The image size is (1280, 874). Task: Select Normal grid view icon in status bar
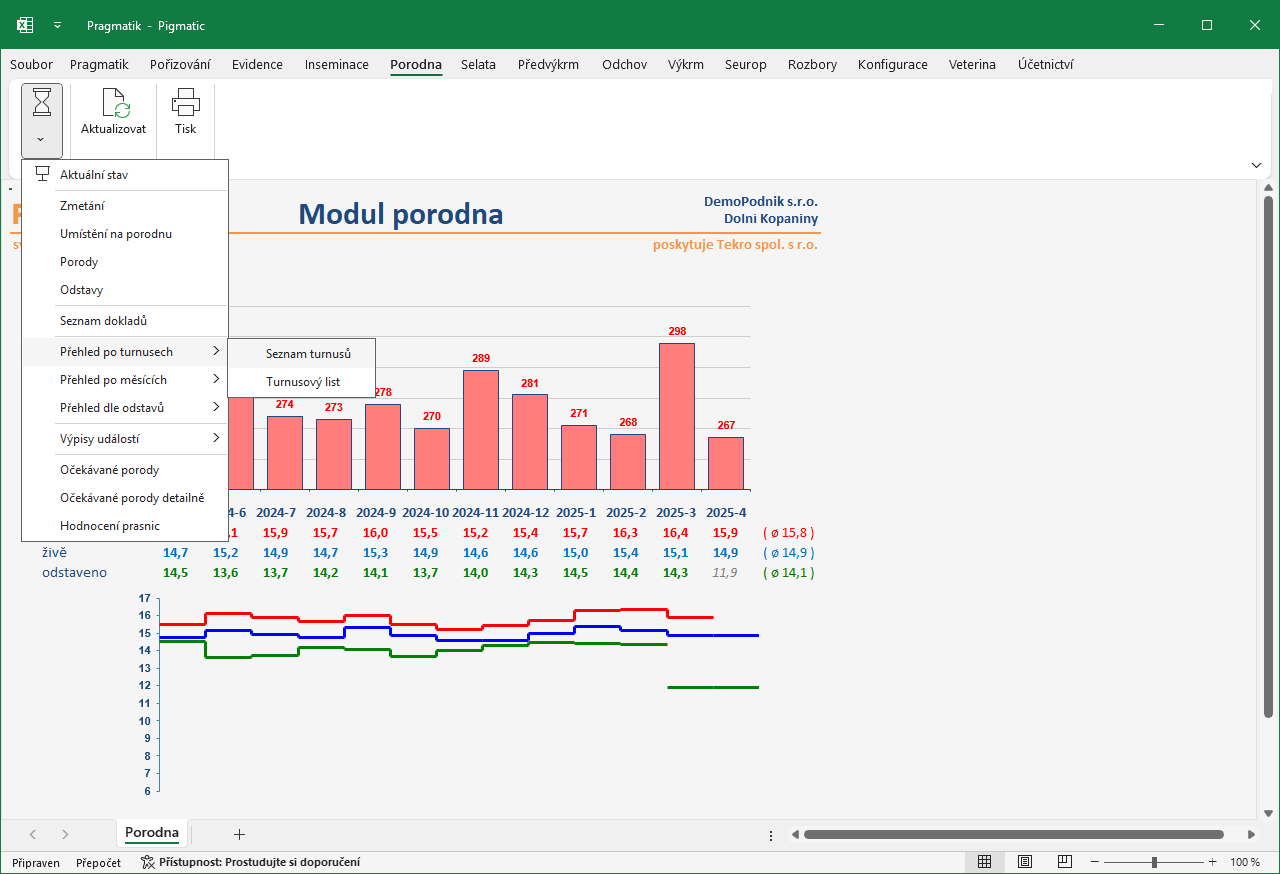click(x=985, y=862)
